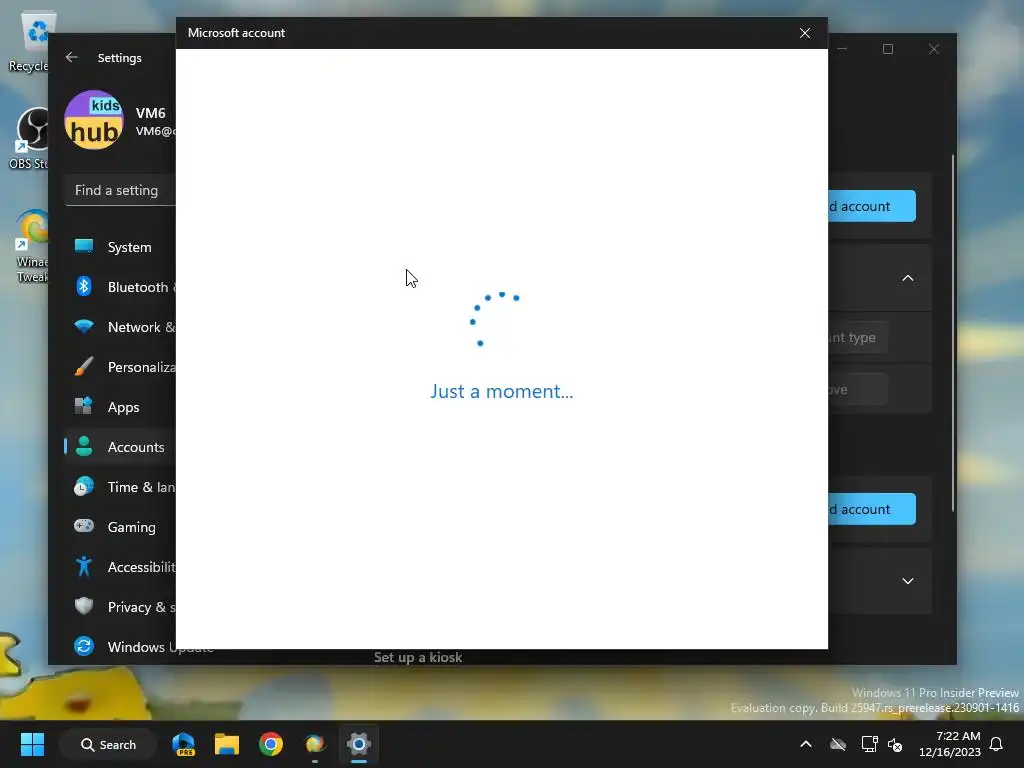Open Privacy & security settings
The width and height of the screenshot is (1024, 768).
(120, 607)
